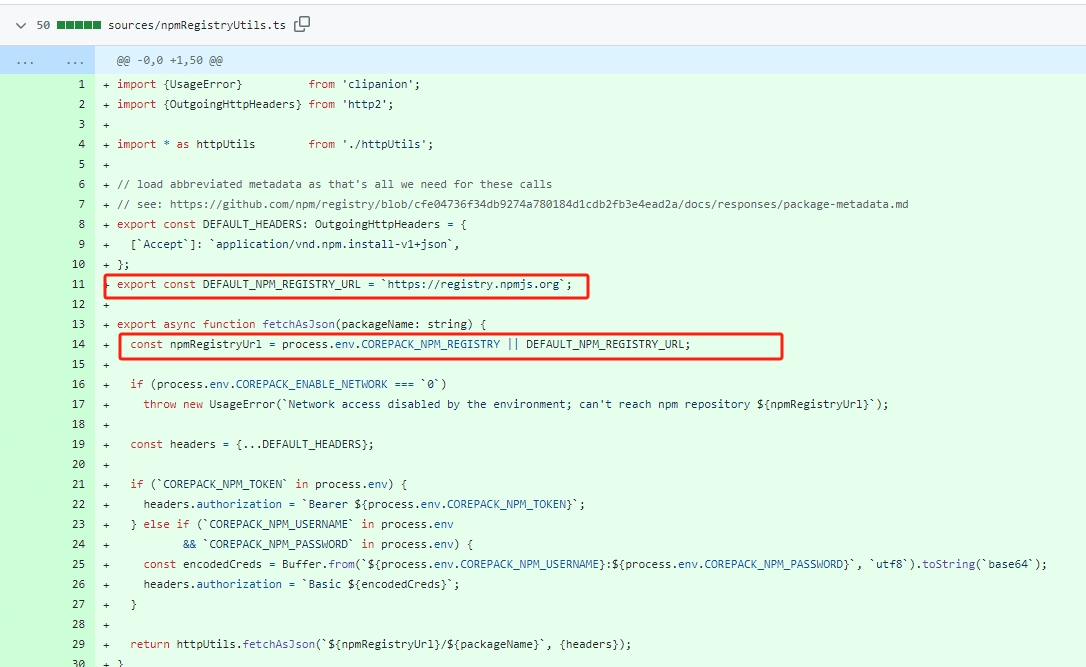Click the green diffstat squares indicator
This screenshot has height=667, width=1086.
pos(79,24)
